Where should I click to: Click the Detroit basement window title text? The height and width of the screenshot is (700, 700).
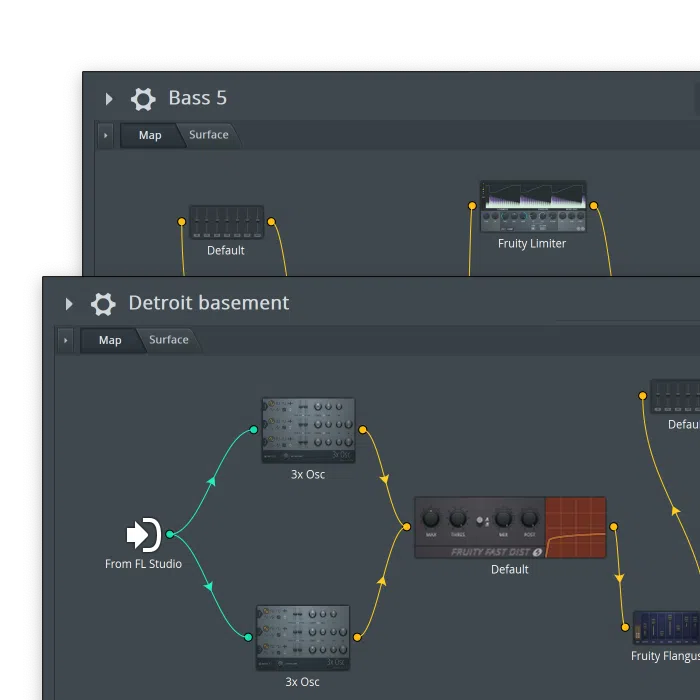click(209, 303)
